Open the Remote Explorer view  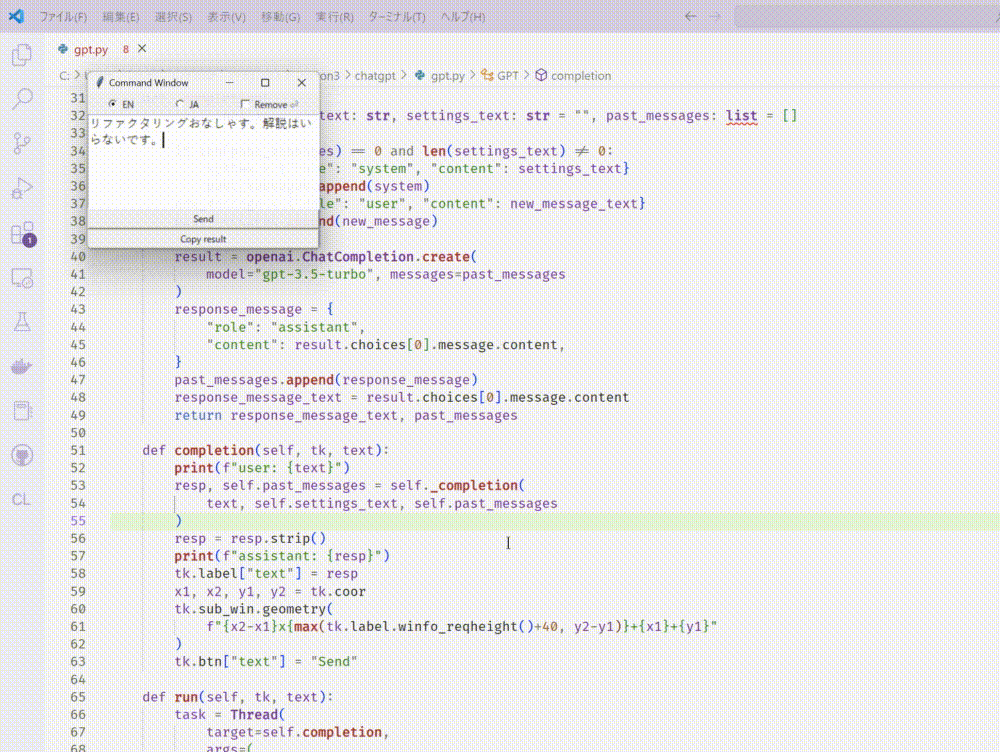pos(21,278)
